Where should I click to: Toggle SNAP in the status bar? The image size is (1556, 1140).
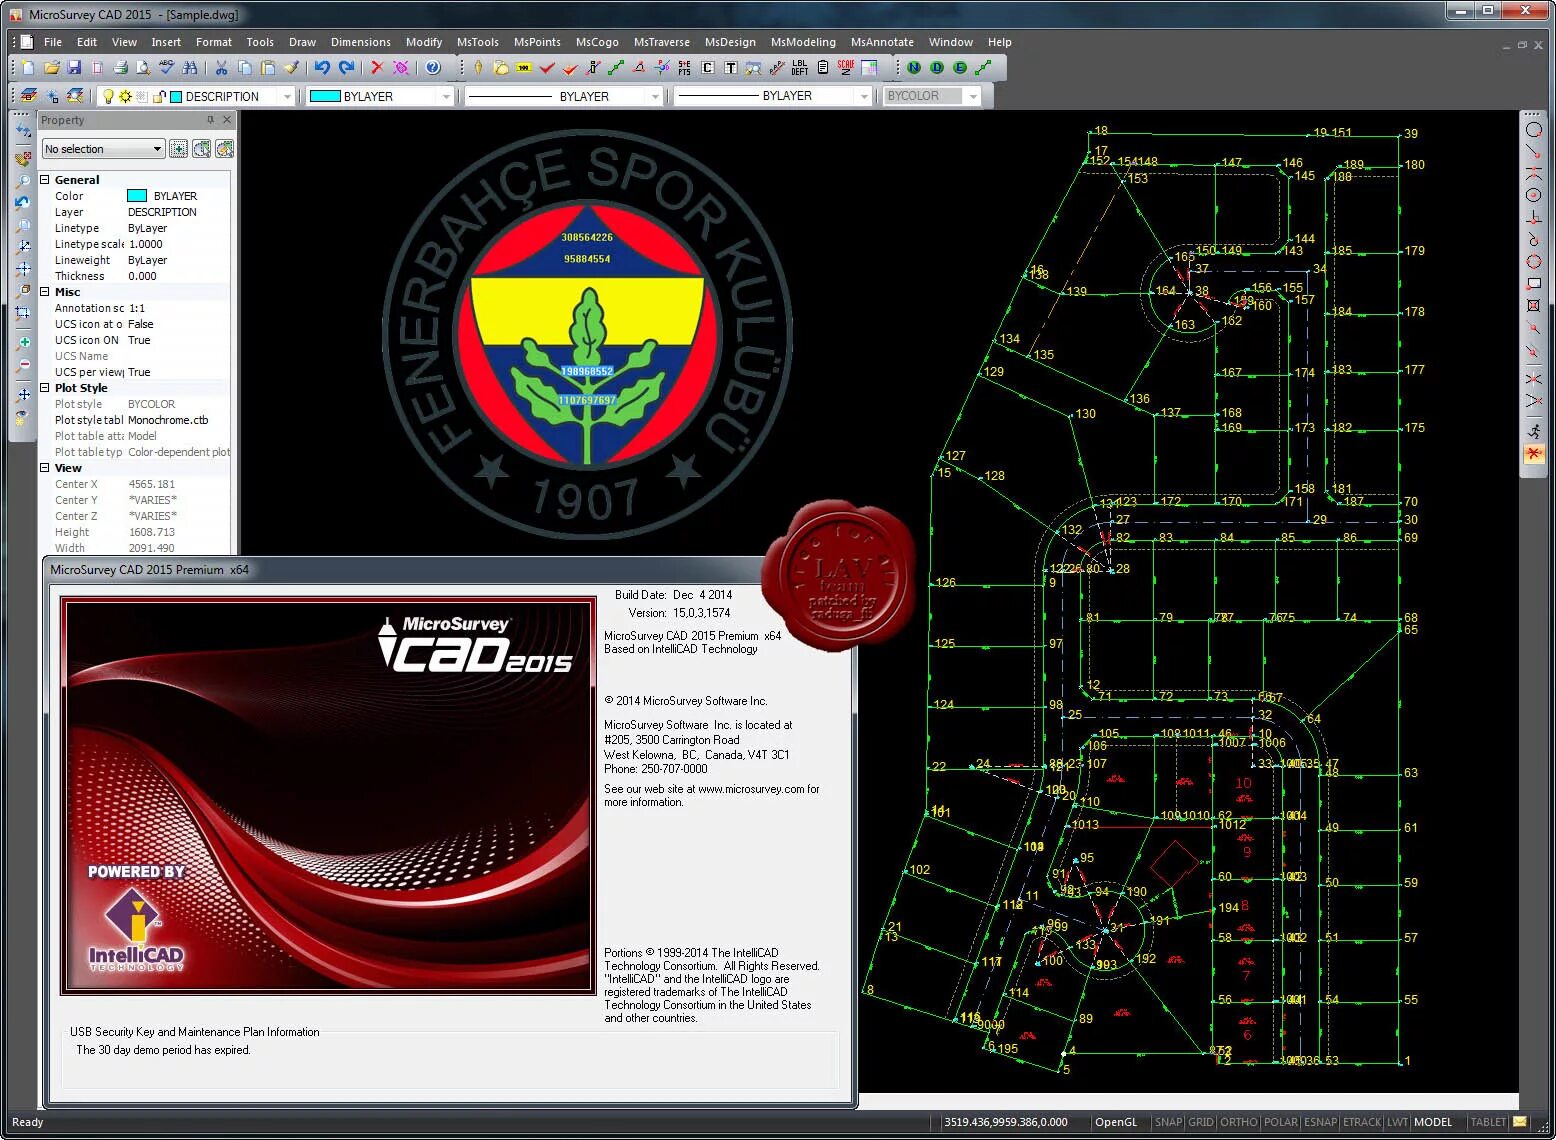point(1168,1122)
